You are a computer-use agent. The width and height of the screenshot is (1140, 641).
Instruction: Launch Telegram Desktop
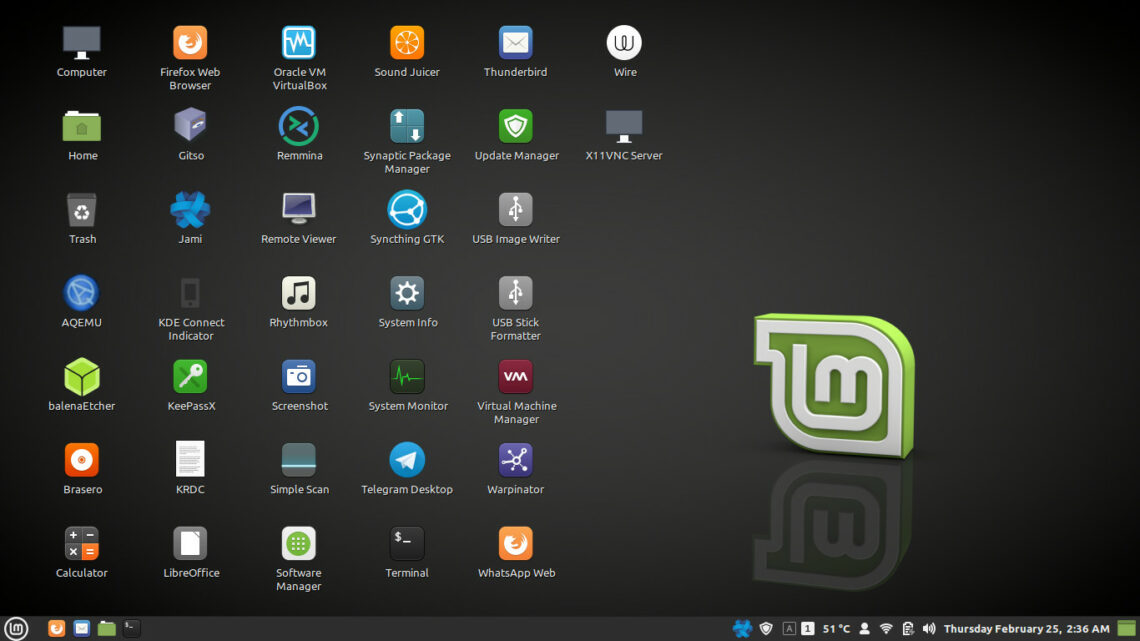(x=407, y=460)
